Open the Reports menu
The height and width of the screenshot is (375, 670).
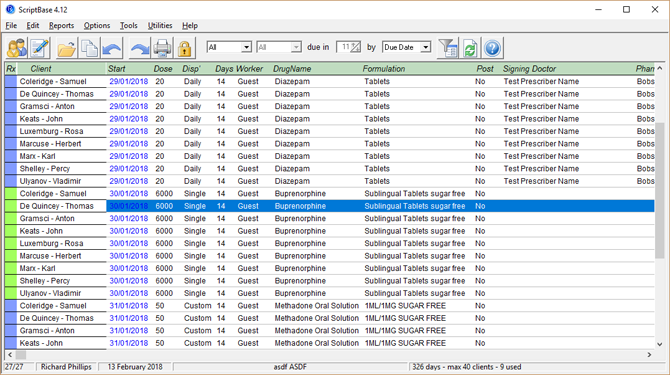click(x=62, y=26)
